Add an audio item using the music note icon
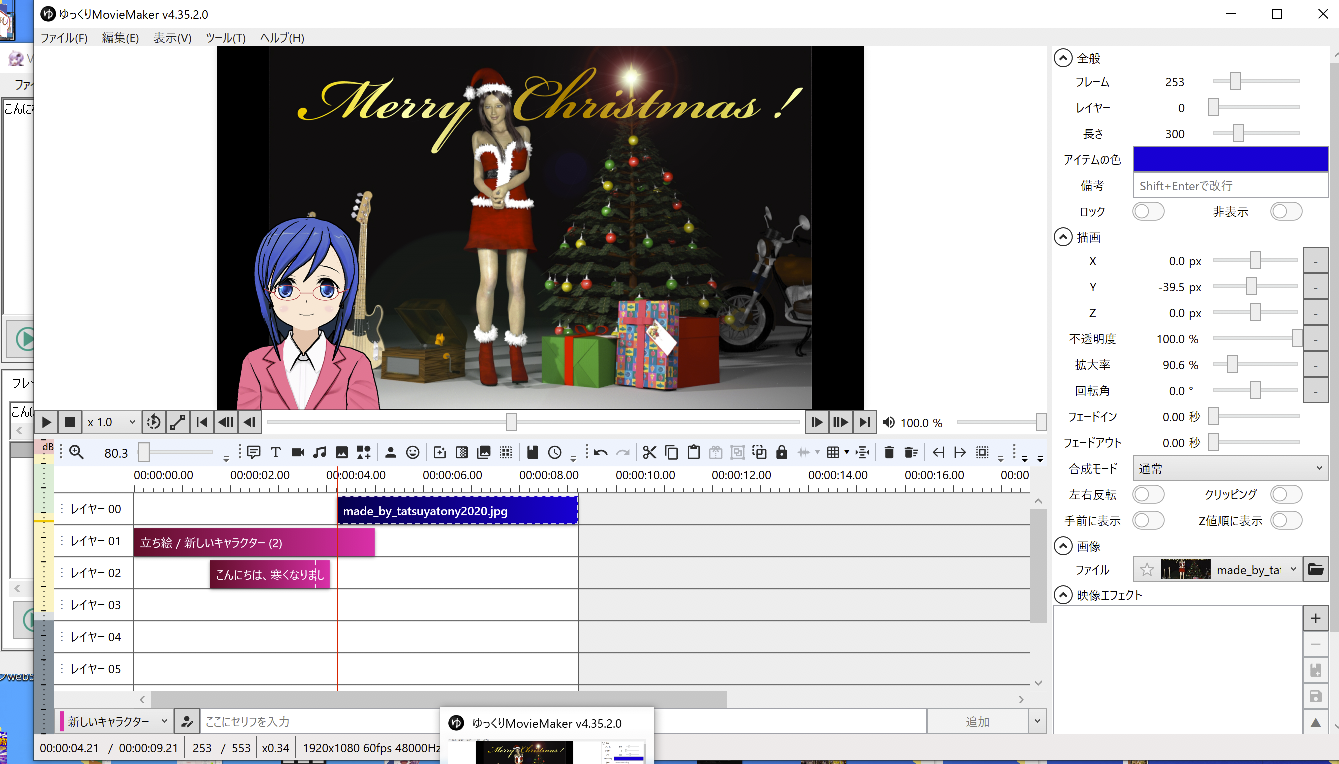The height and width of the screenshot is (764, 1339). (x=320, y=452)
